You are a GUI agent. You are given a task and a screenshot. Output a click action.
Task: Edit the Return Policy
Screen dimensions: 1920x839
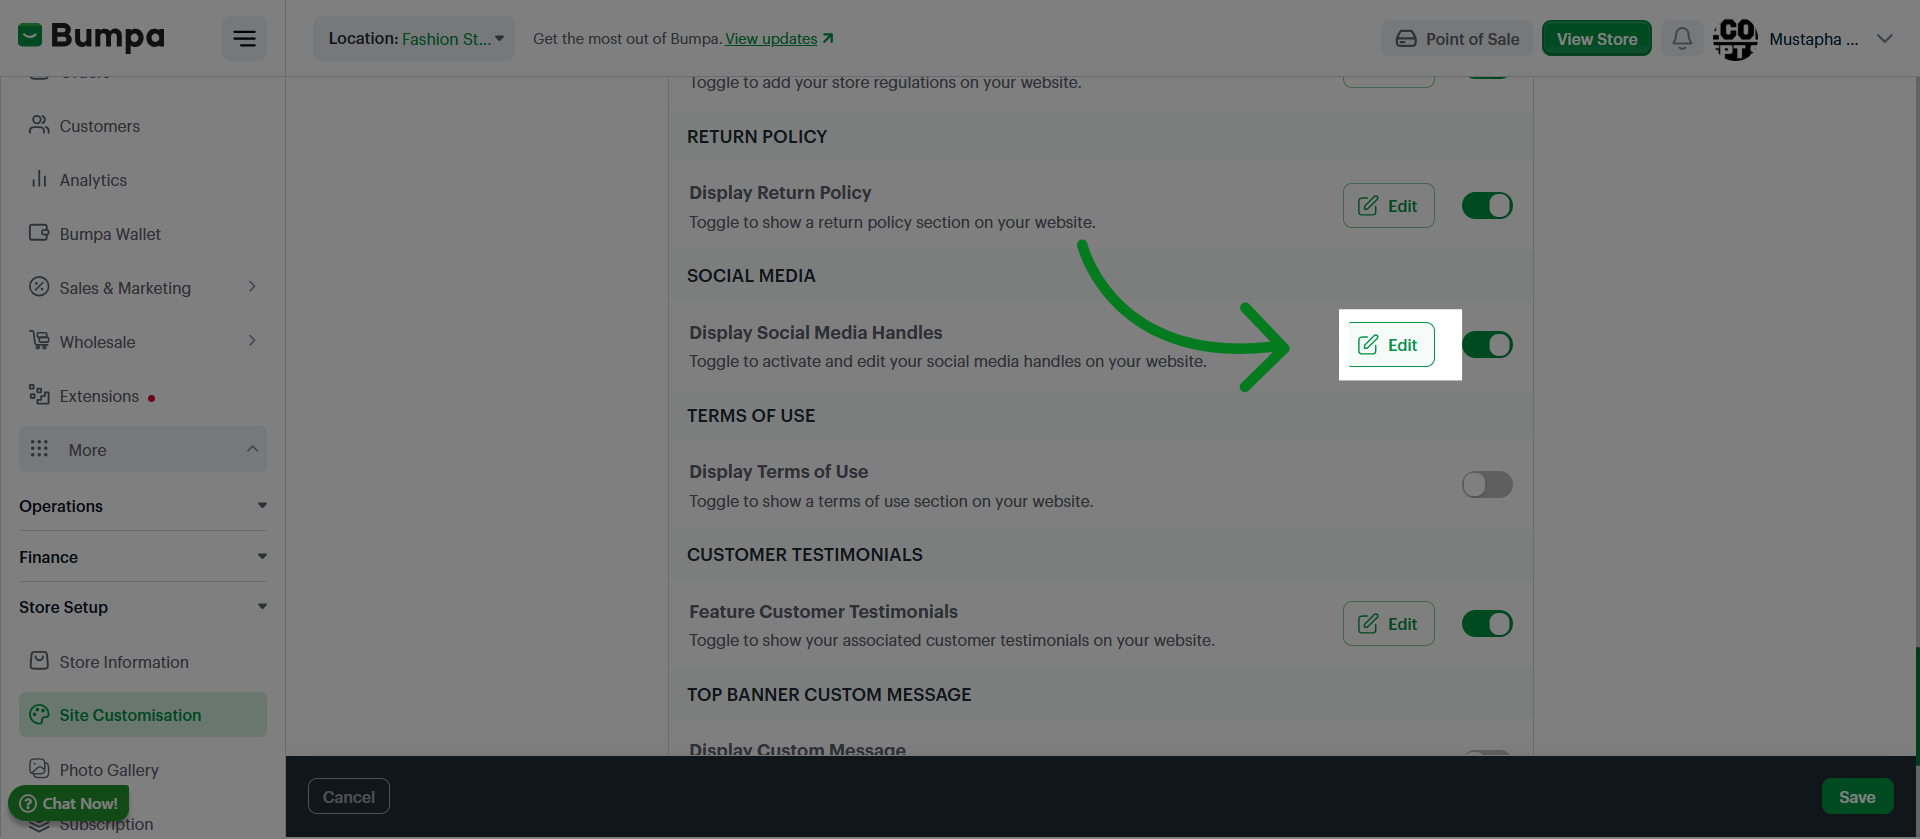[x=1389, y=206]
